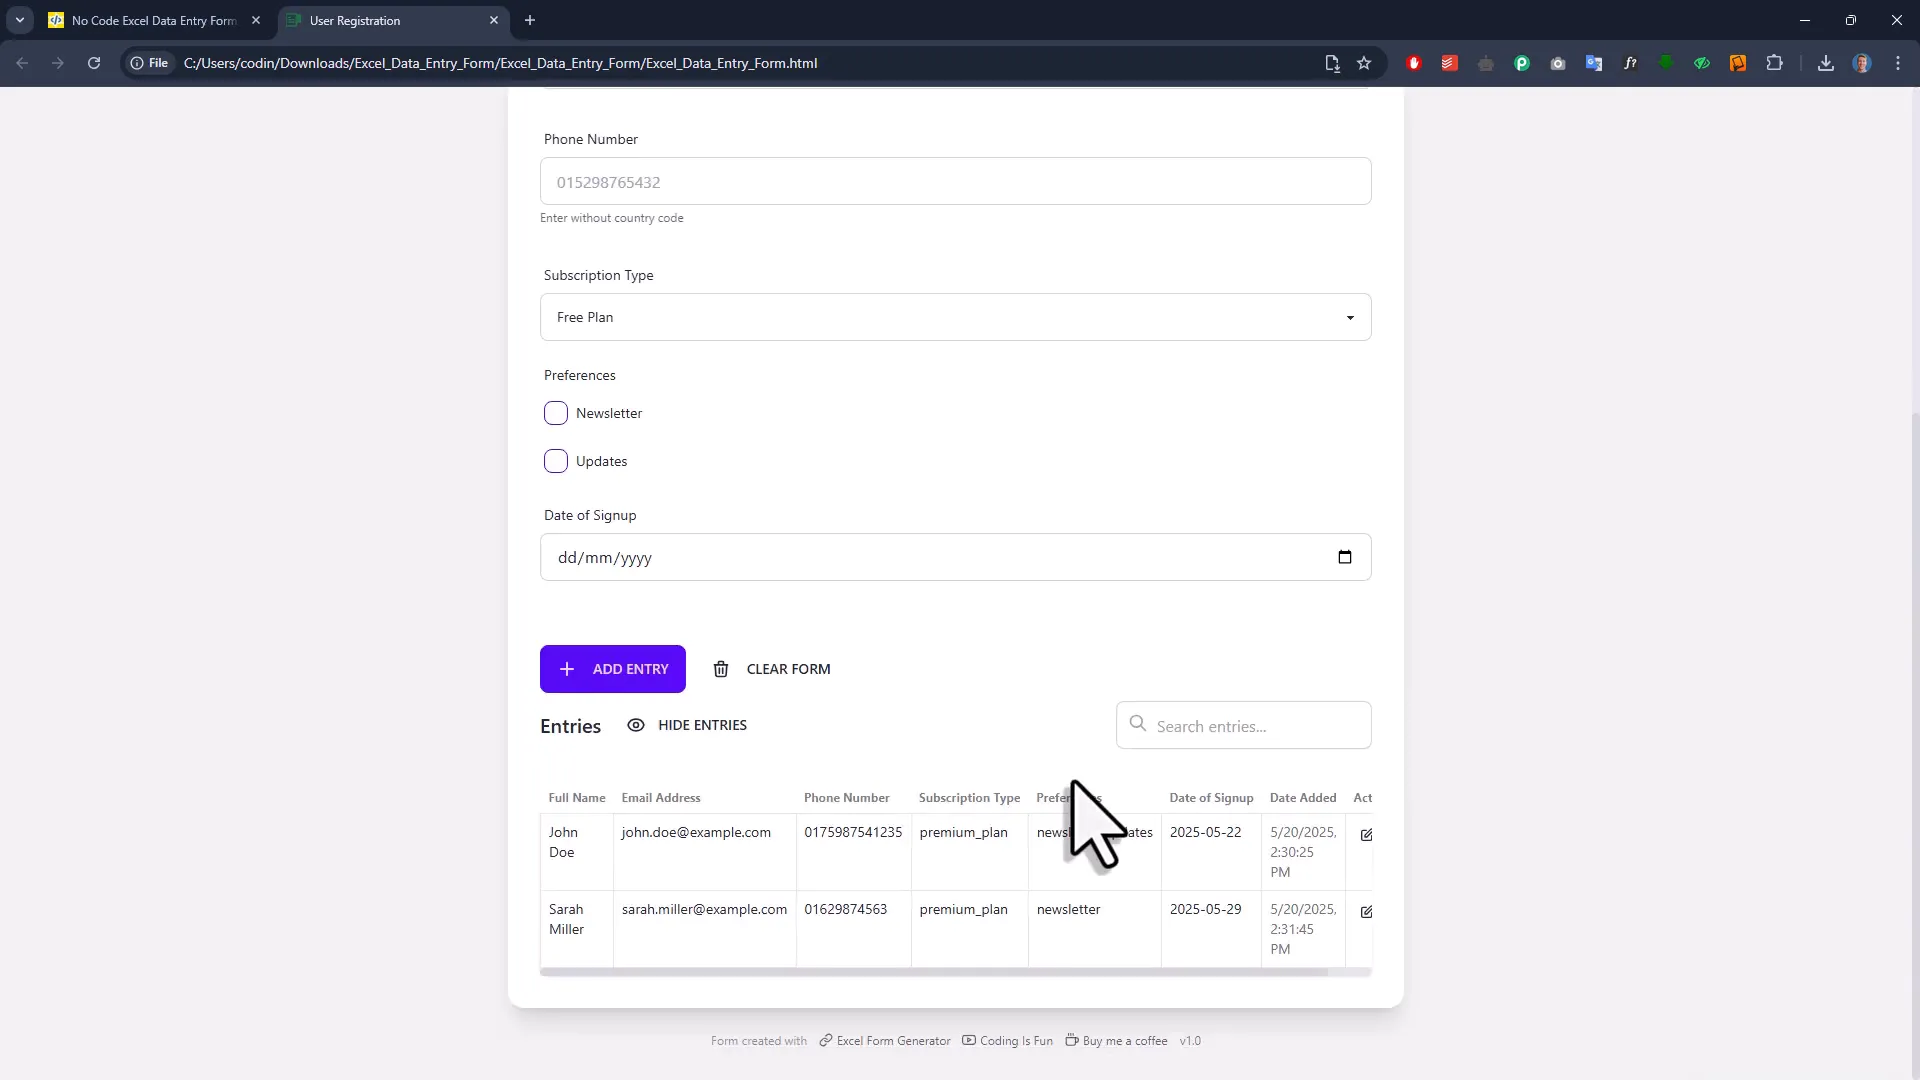Screen dimensions: 1920x1080
Task: Enable the Updates preference checkbox
Action: [x=556, y=461]
